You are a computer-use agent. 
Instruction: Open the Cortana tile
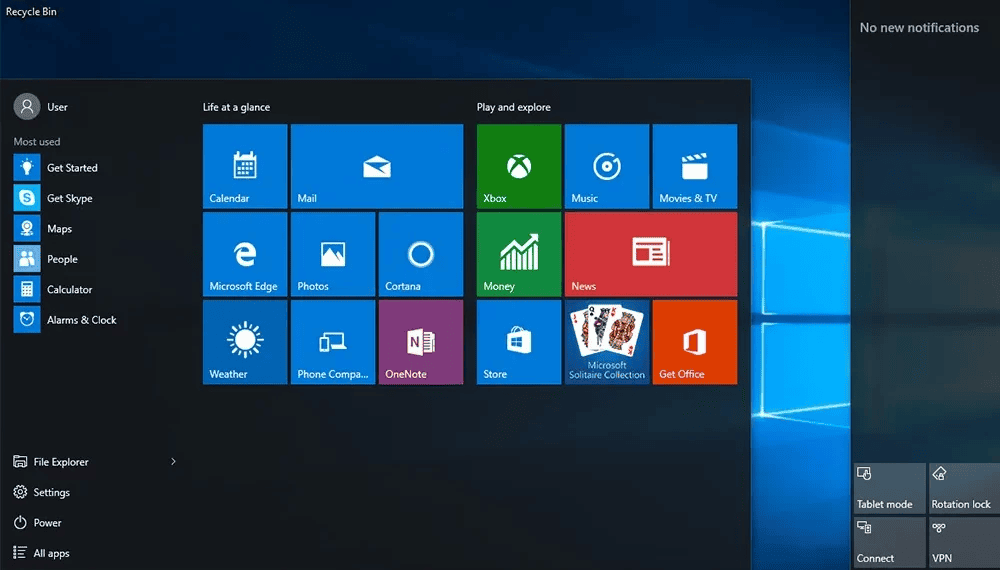(421, 254)
